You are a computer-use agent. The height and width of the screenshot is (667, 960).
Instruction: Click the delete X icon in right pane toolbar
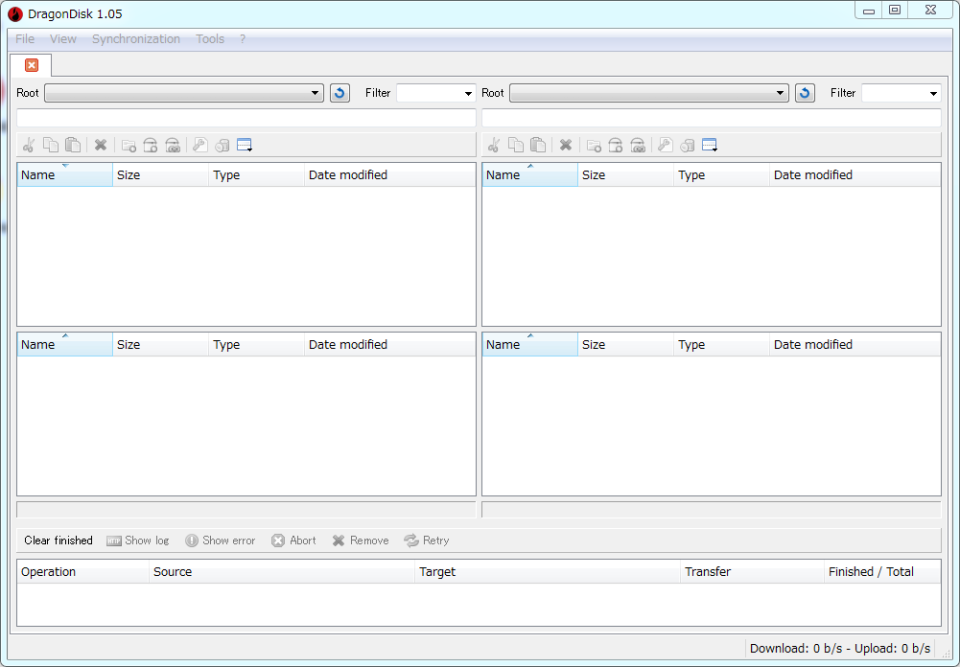point(566,145)
